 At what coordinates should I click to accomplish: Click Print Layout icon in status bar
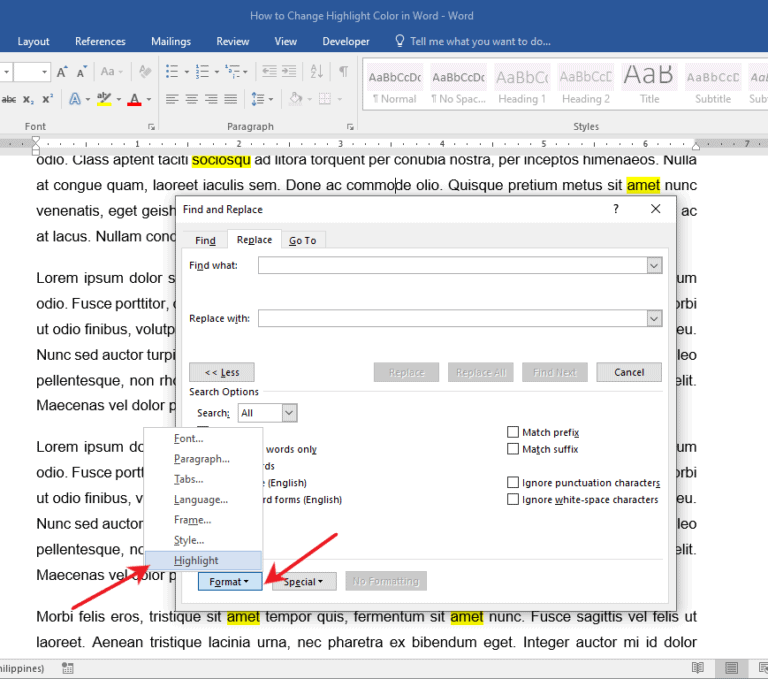point(732,668)
